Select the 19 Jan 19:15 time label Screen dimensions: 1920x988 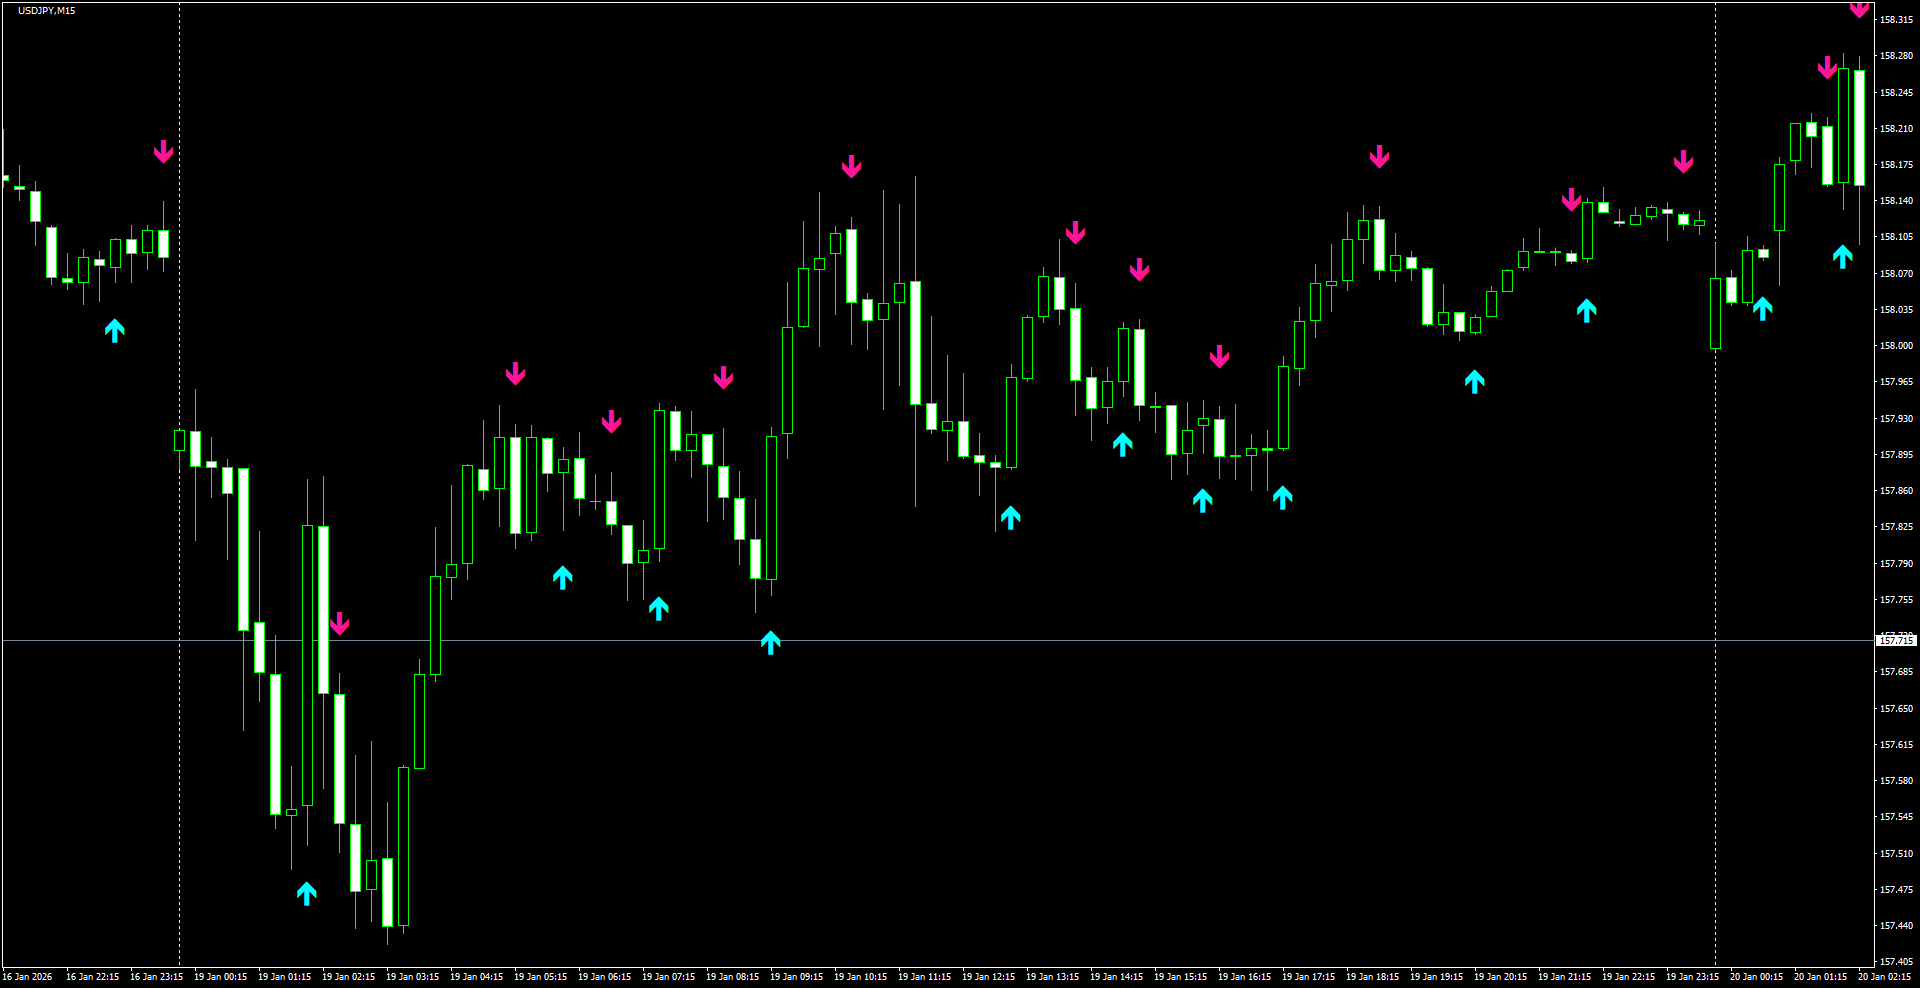tap(1436, 977)
